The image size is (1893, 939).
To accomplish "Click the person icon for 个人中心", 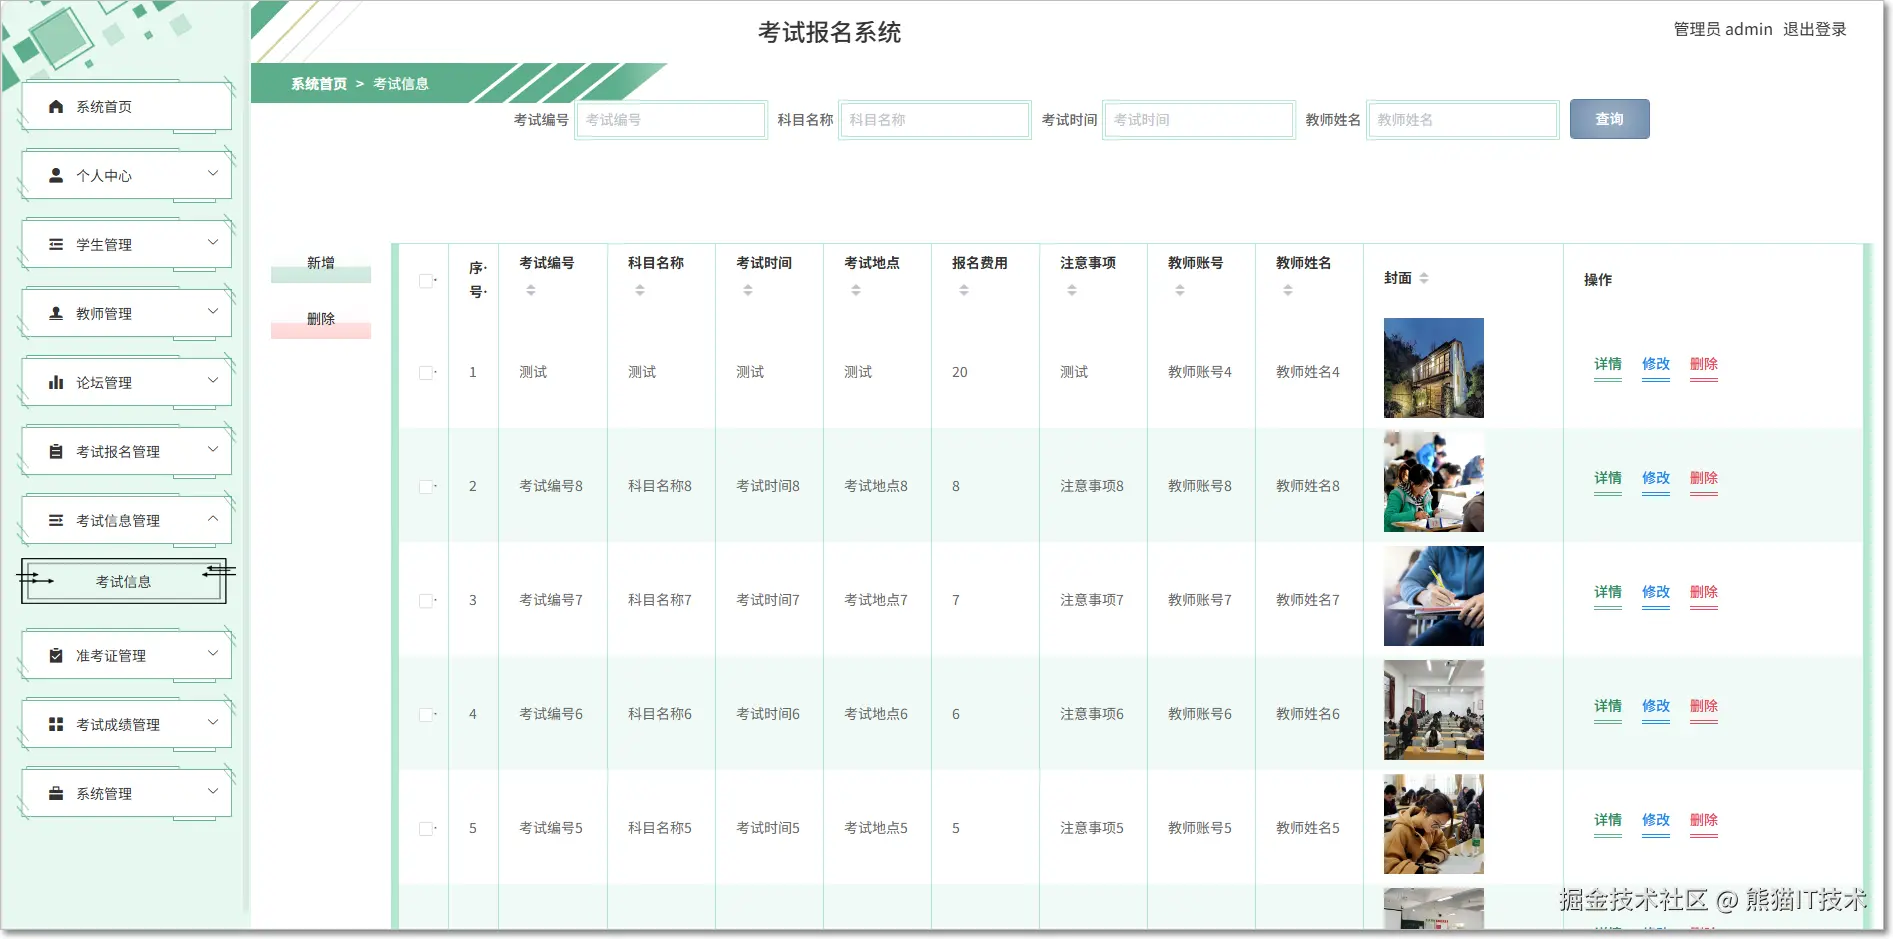I will click(x=56, y=175).
